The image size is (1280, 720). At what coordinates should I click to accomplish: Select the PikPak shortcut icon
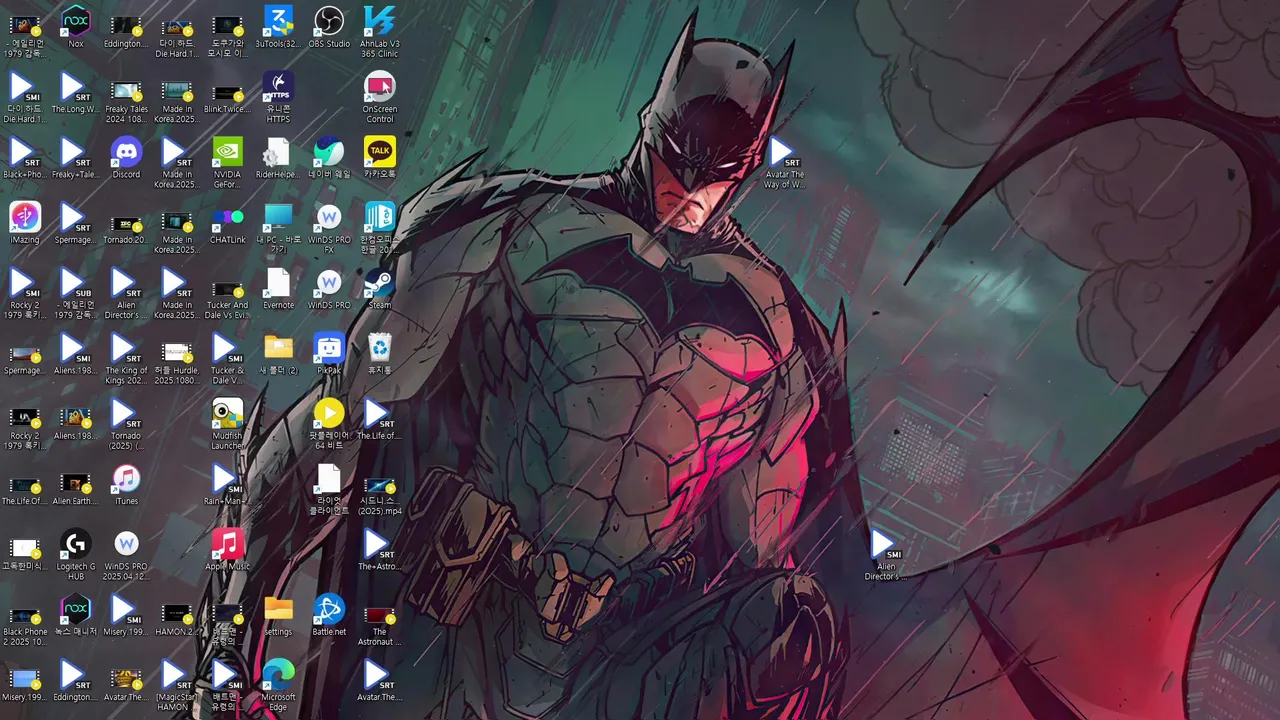point(329,354)
